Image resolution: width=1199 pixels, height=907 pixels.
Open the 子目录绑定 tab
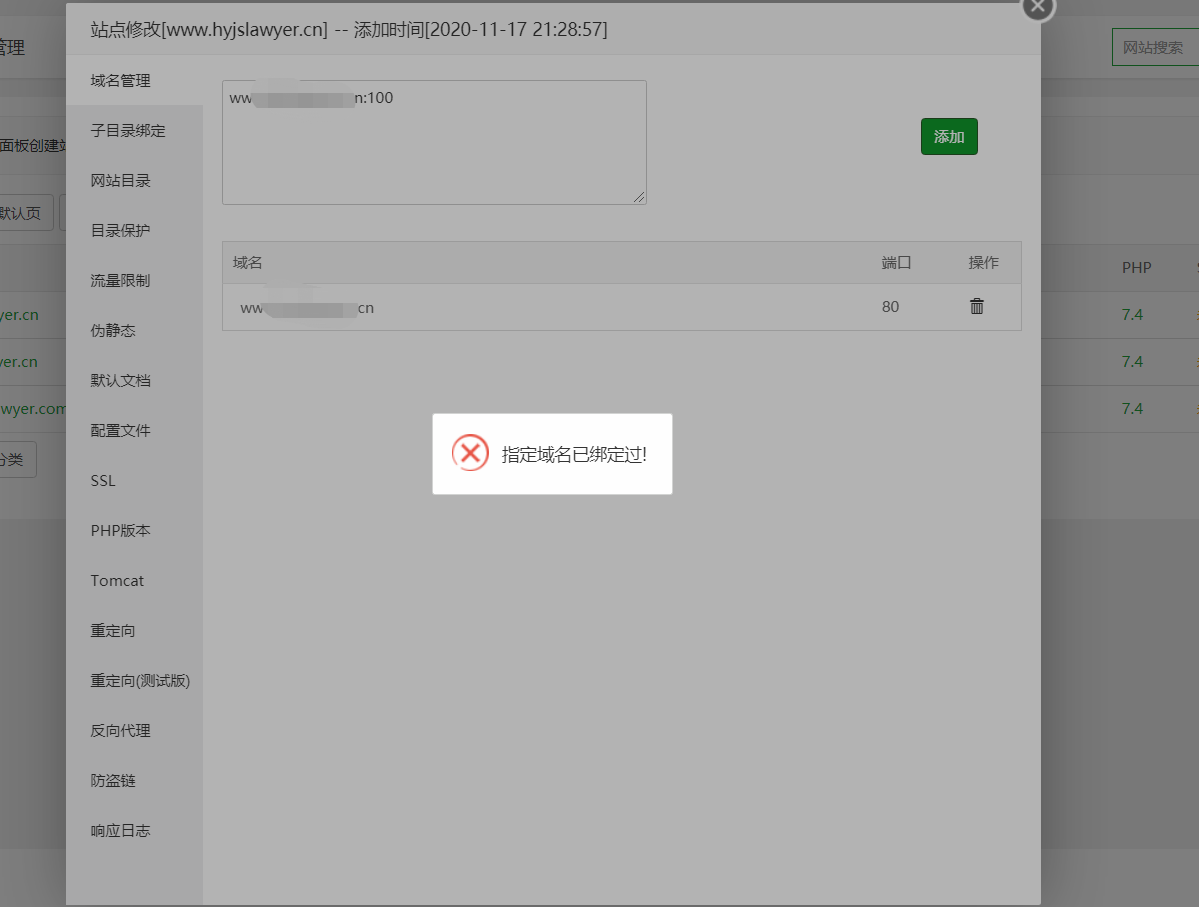tap(134, 131)
